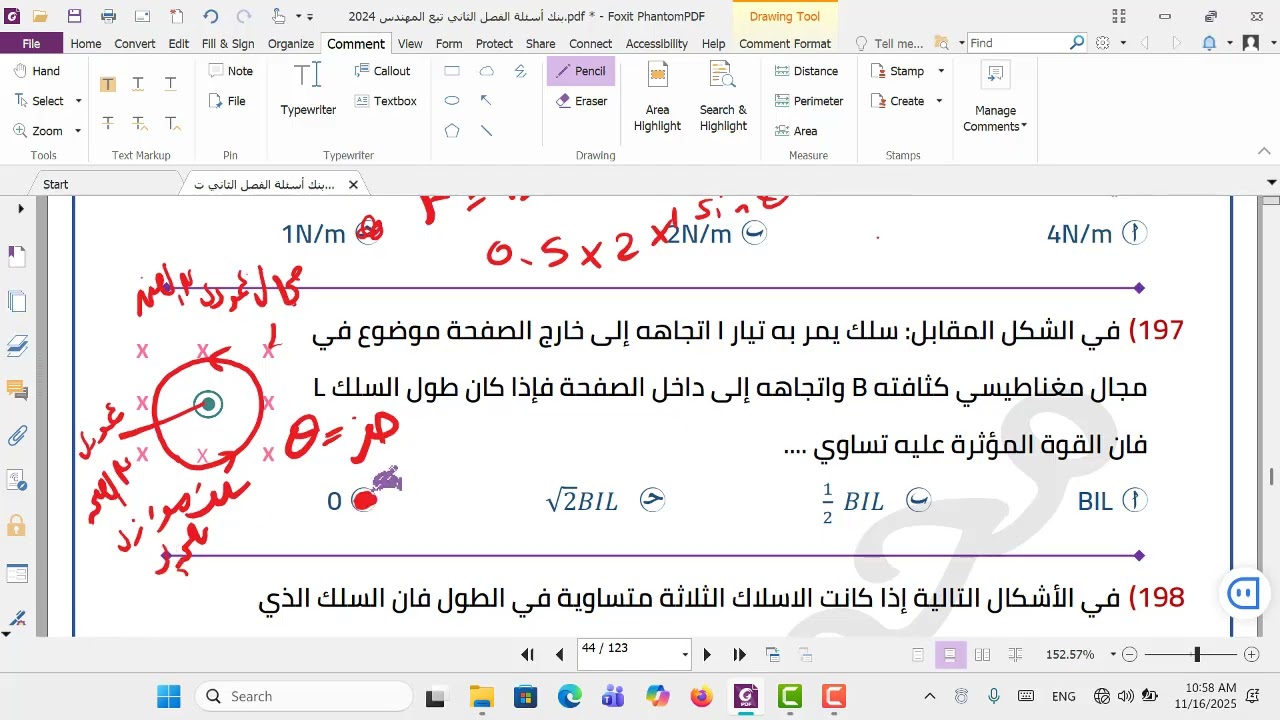Select the Eraser tool

pos(580,101)
